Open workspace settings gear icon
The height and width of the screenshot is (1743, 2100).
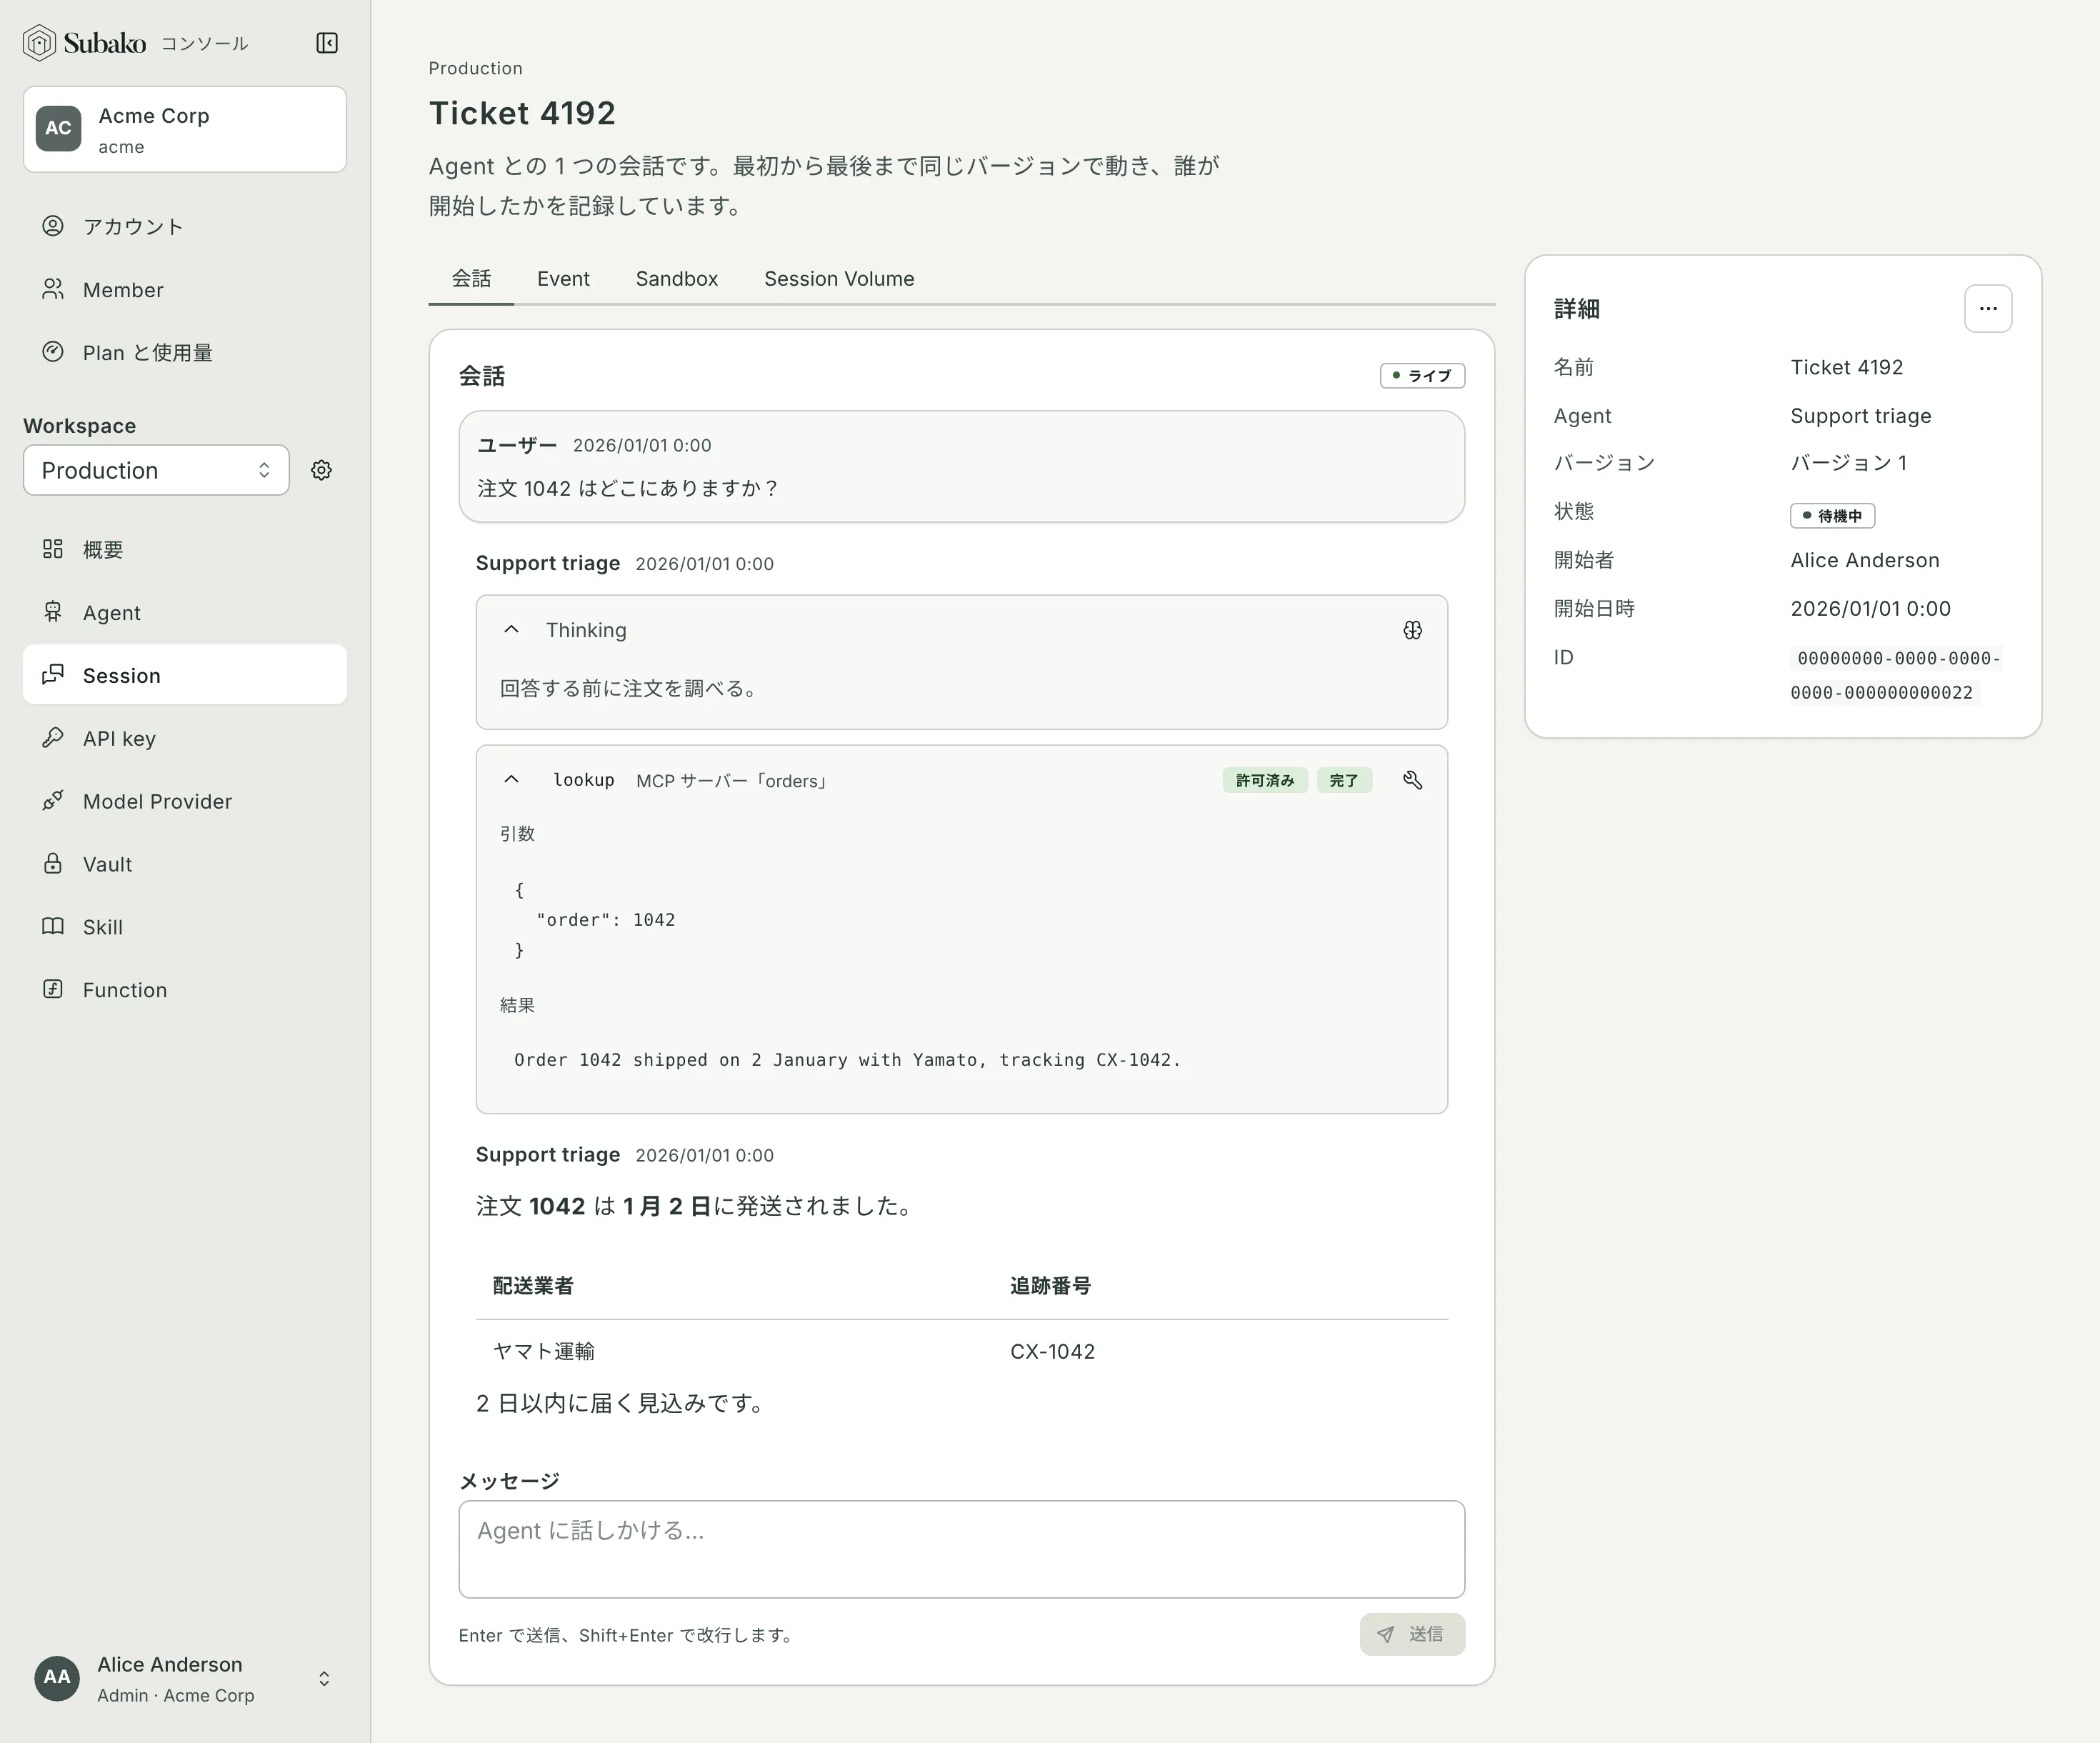pos(321,470)
